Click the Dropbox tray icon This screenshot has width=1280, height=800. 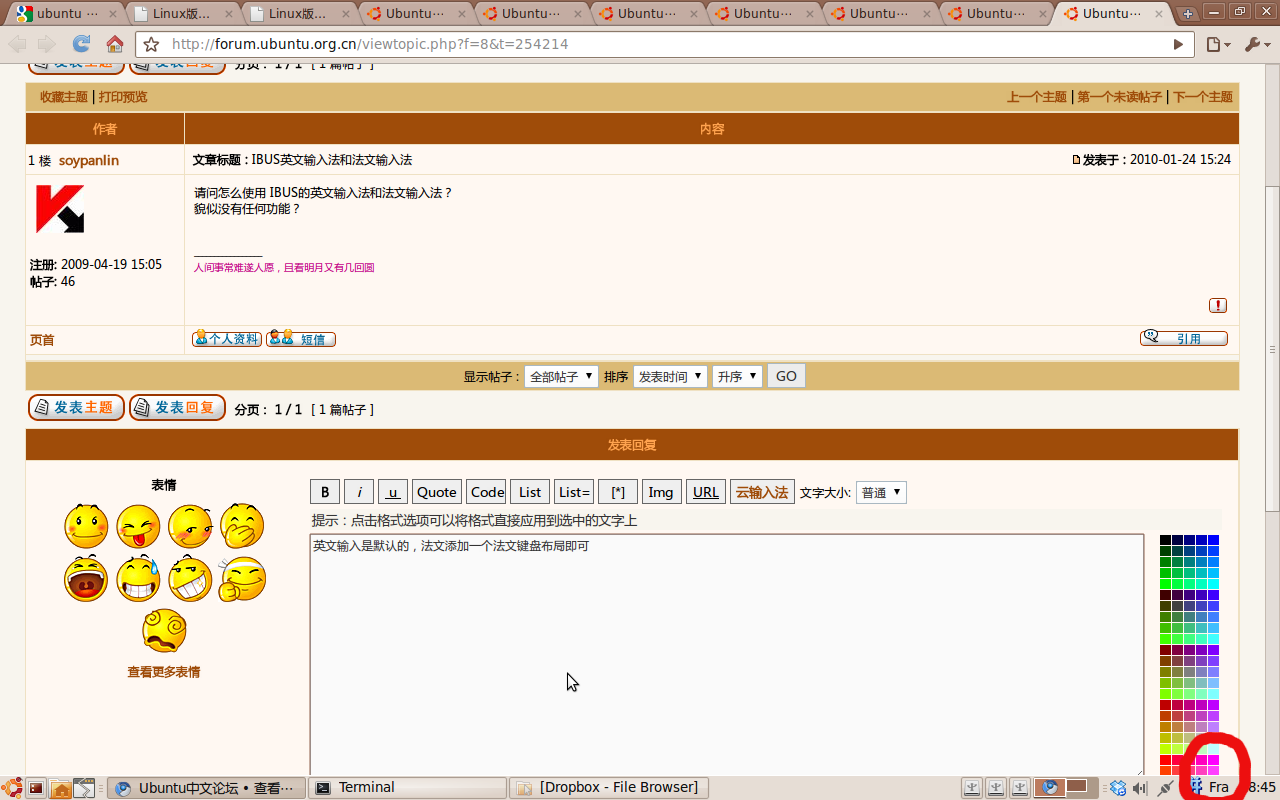[1118, 788]
